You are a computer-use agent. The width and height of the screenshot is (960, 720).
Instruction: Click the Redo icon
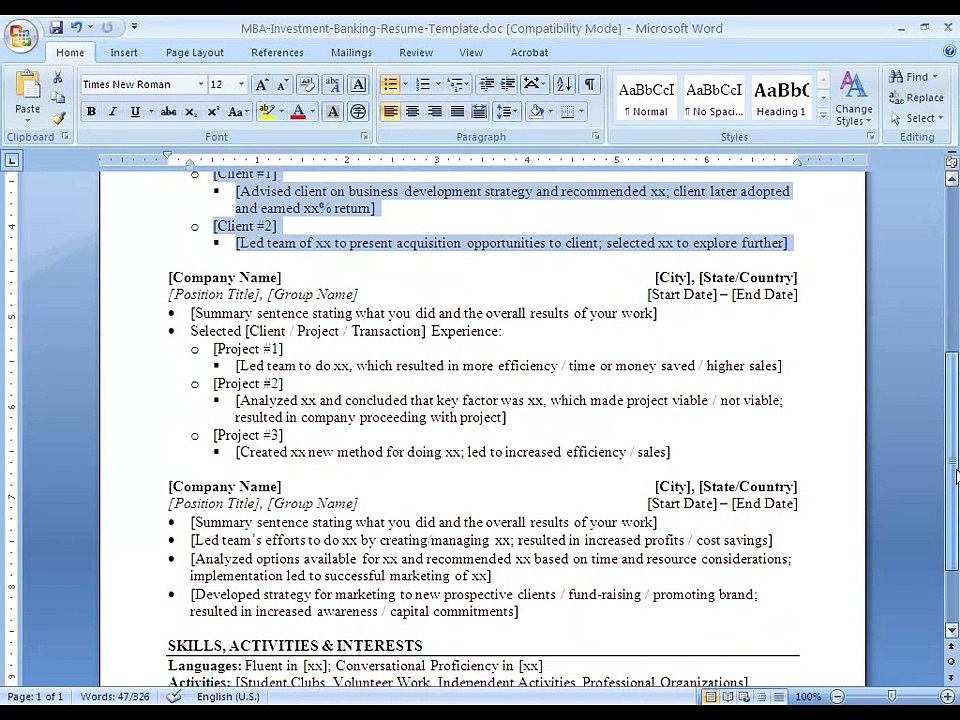tap(107, 27)
